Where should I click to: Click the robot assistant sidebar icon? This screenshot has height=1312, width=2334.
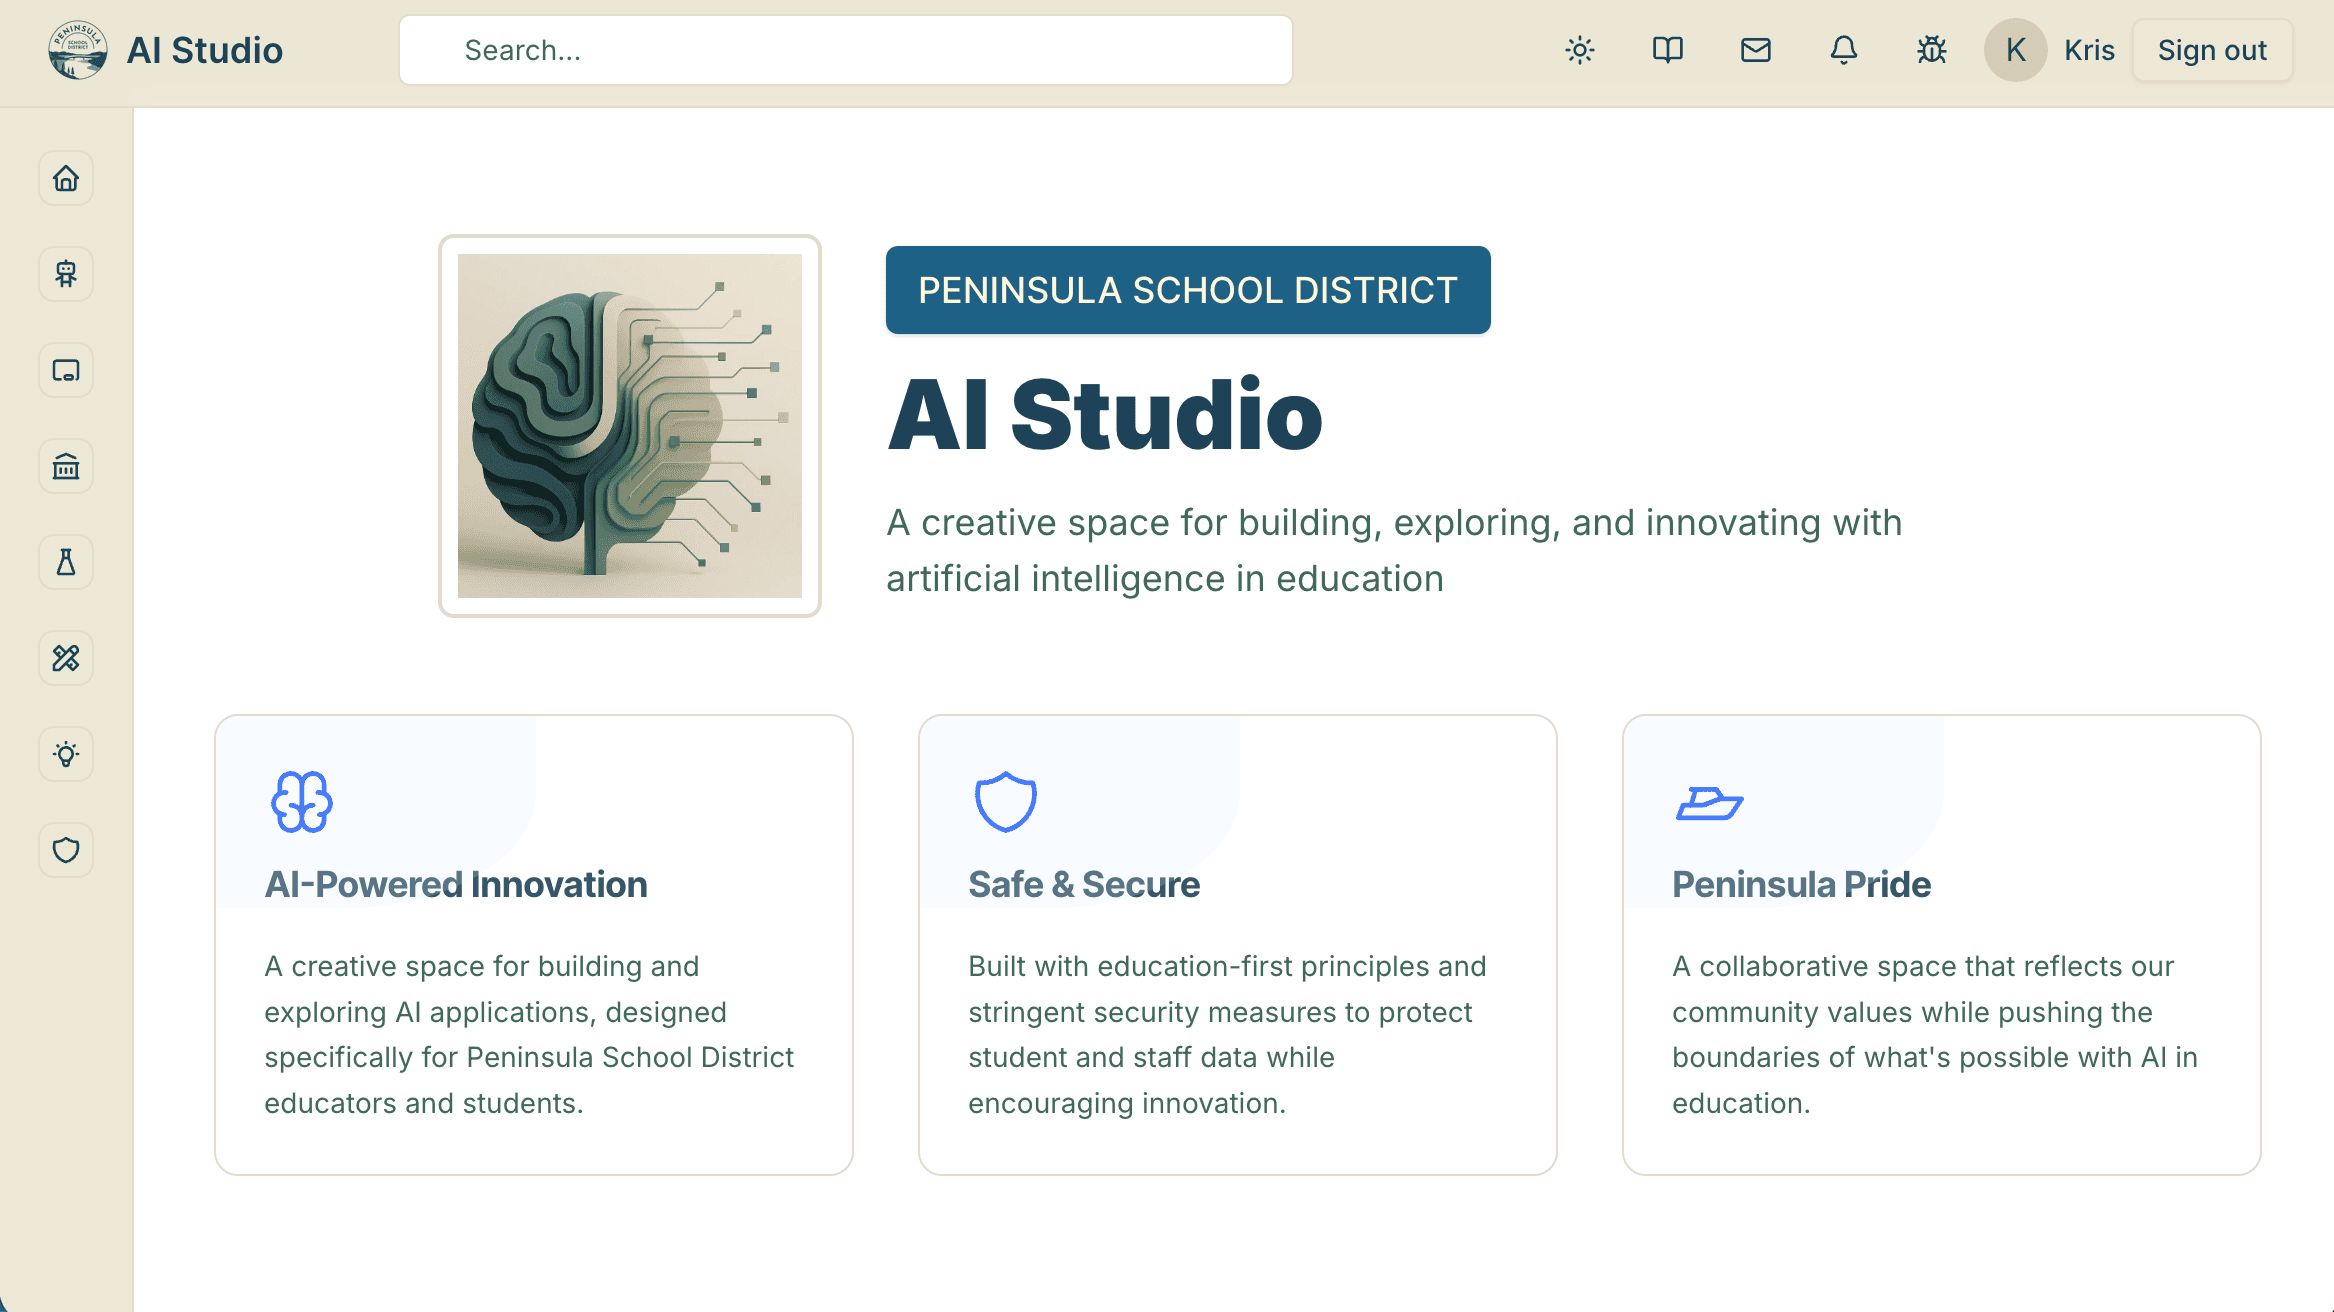(x=66, y=275)
